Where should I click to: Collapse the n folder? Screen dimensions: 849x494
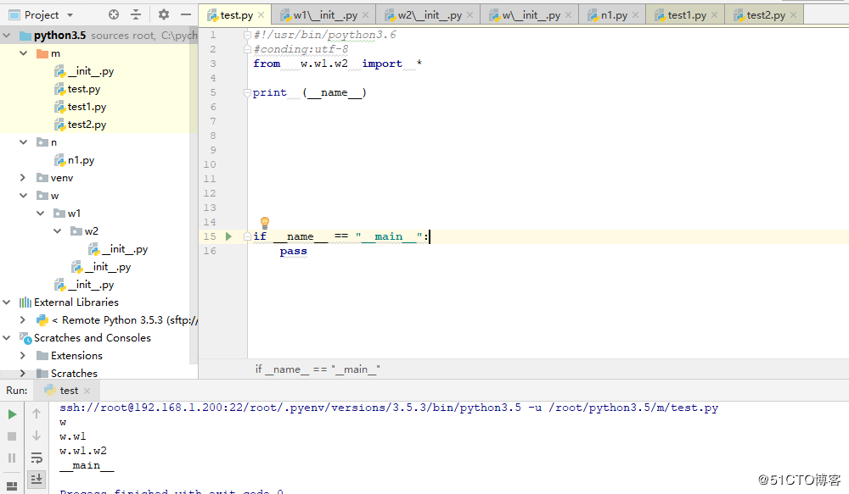click(x=23, y=142)
